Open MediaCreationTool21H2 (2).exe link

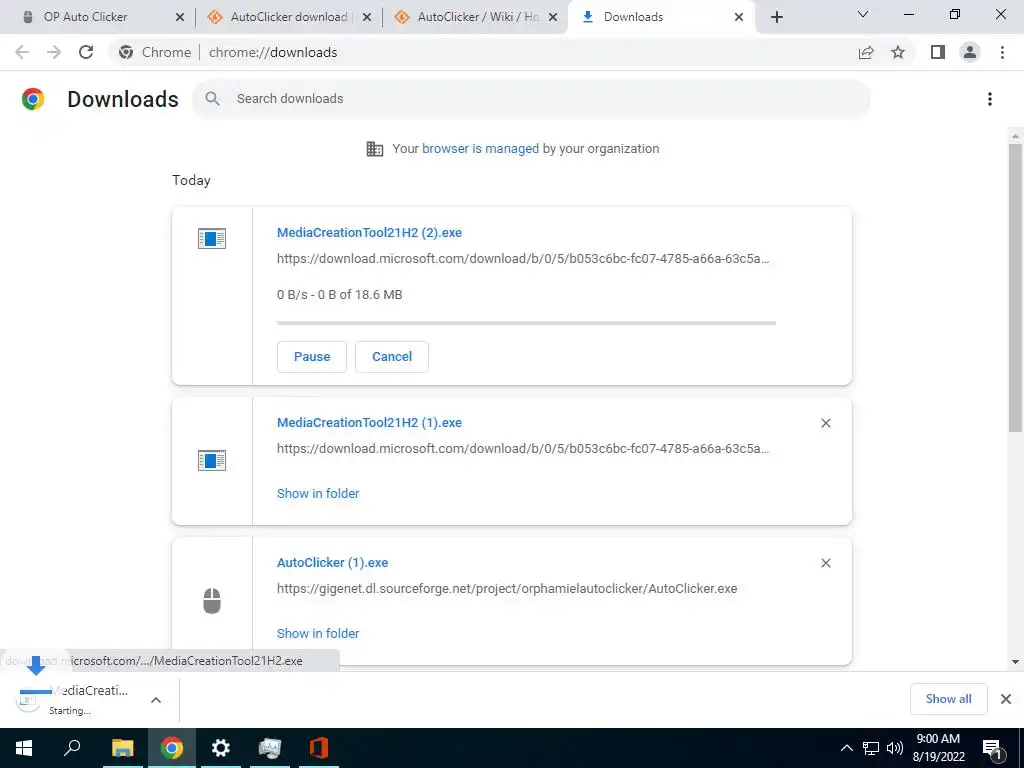369,232
